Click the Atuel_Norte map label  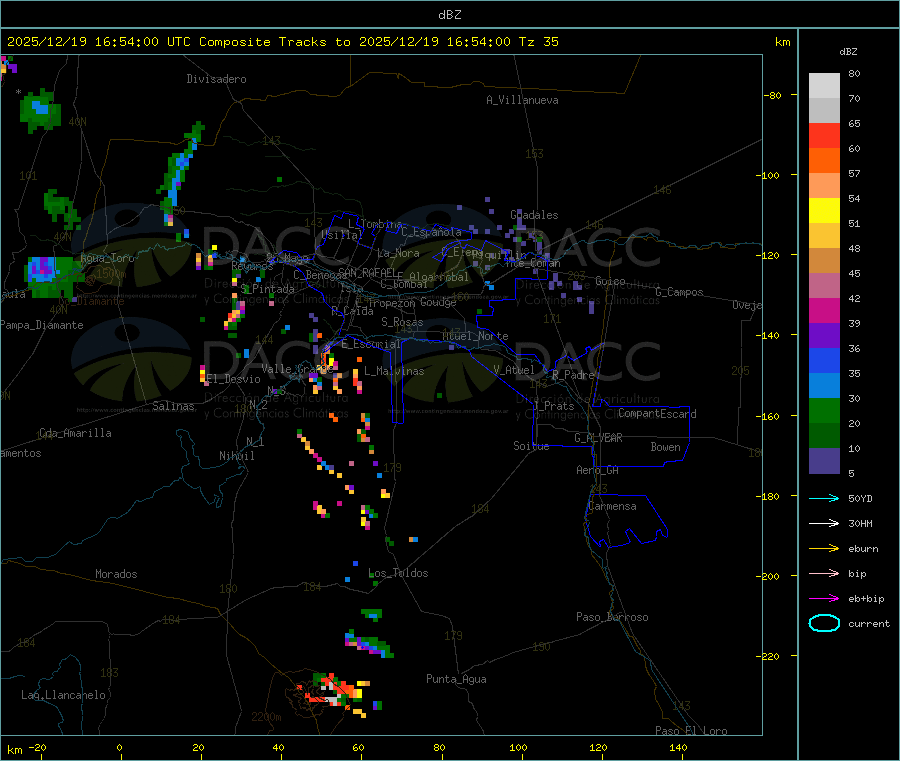coord(475,336)
